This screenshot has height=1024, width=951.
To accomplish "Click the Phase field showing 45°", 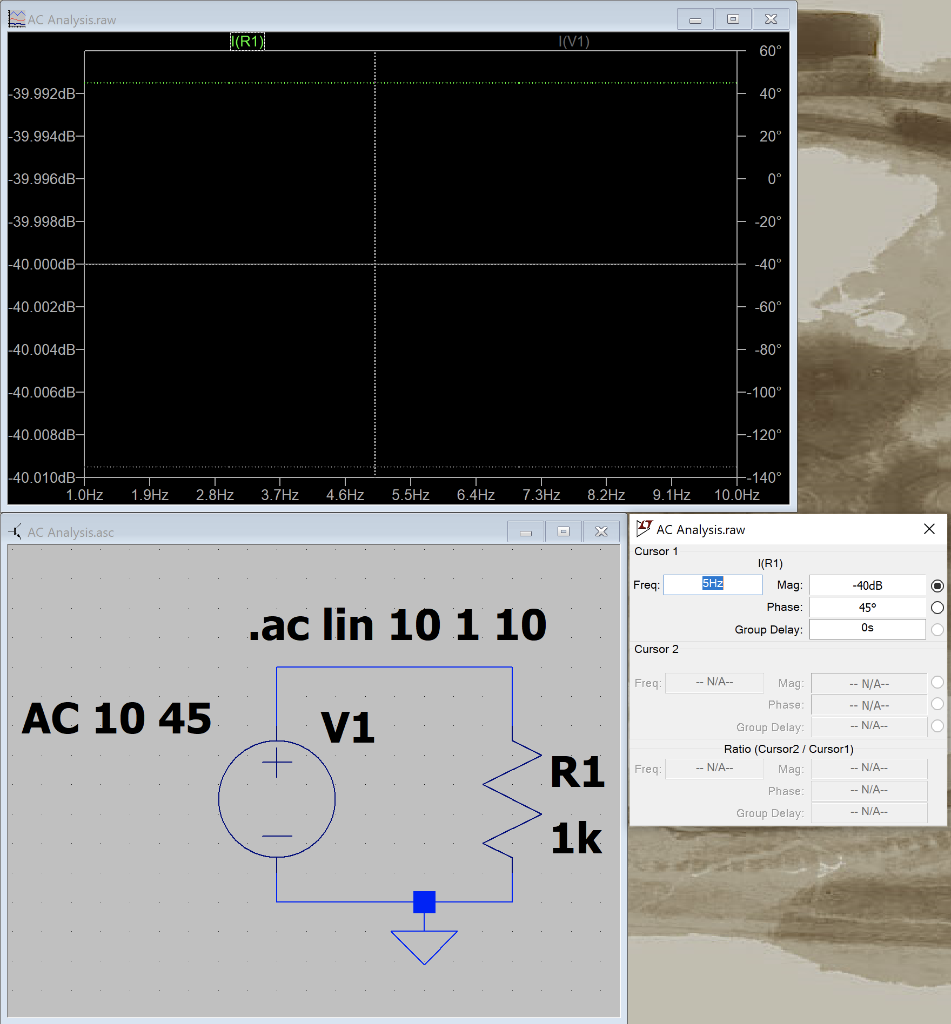I will click(x=867, y=606).
